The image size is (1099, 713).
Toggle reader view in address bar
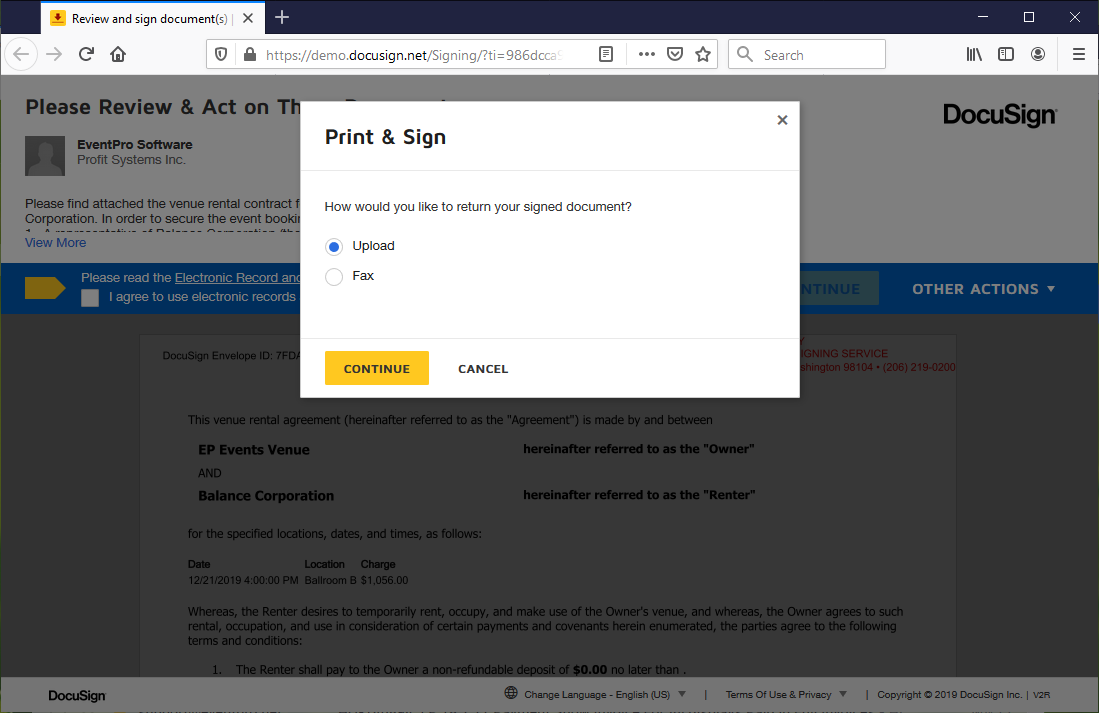(x=606, y=54)
